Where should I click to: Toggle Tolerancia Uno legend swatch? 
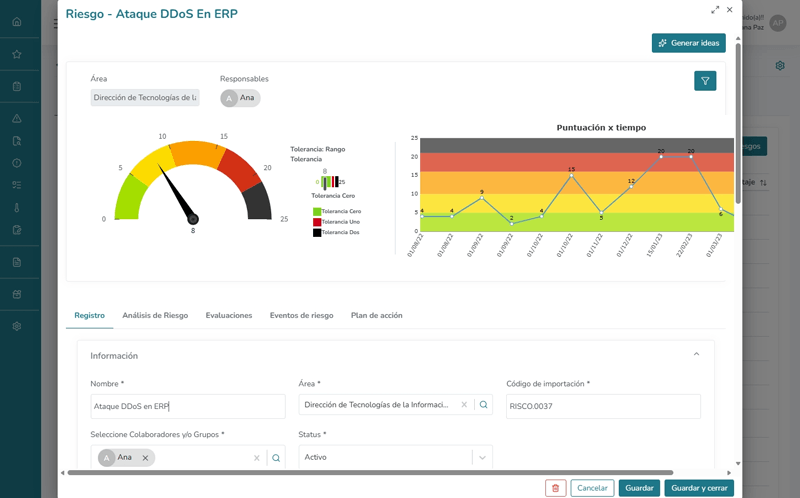click(317, 222)
